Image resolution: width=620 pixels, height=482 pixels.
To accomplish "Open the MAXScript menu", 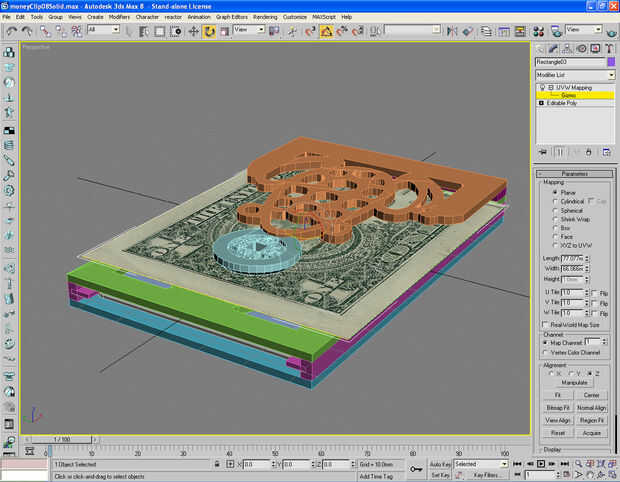I will (324, 17).
